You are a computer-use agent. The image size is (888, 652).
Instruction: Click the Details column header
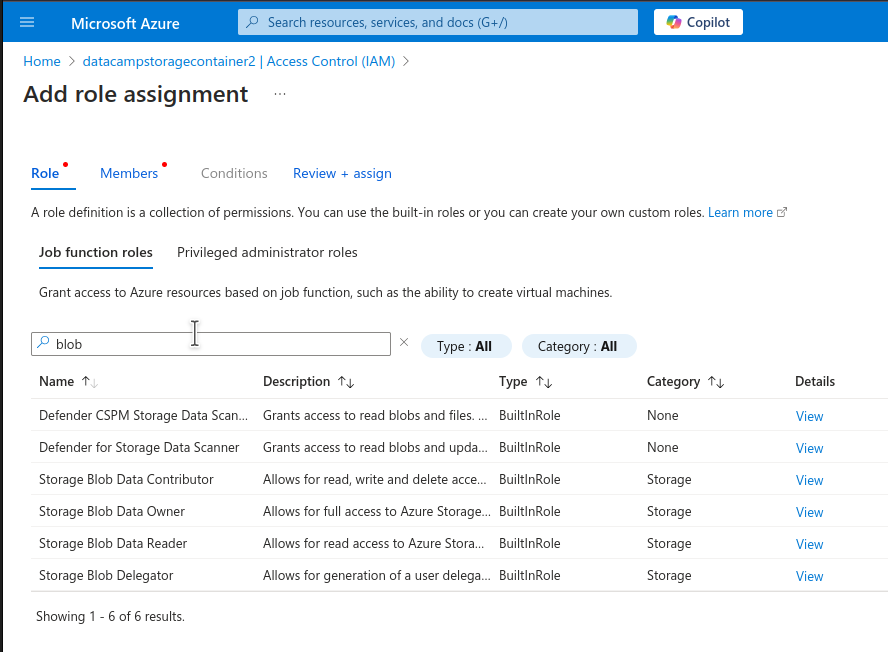[x=815, y=381]
